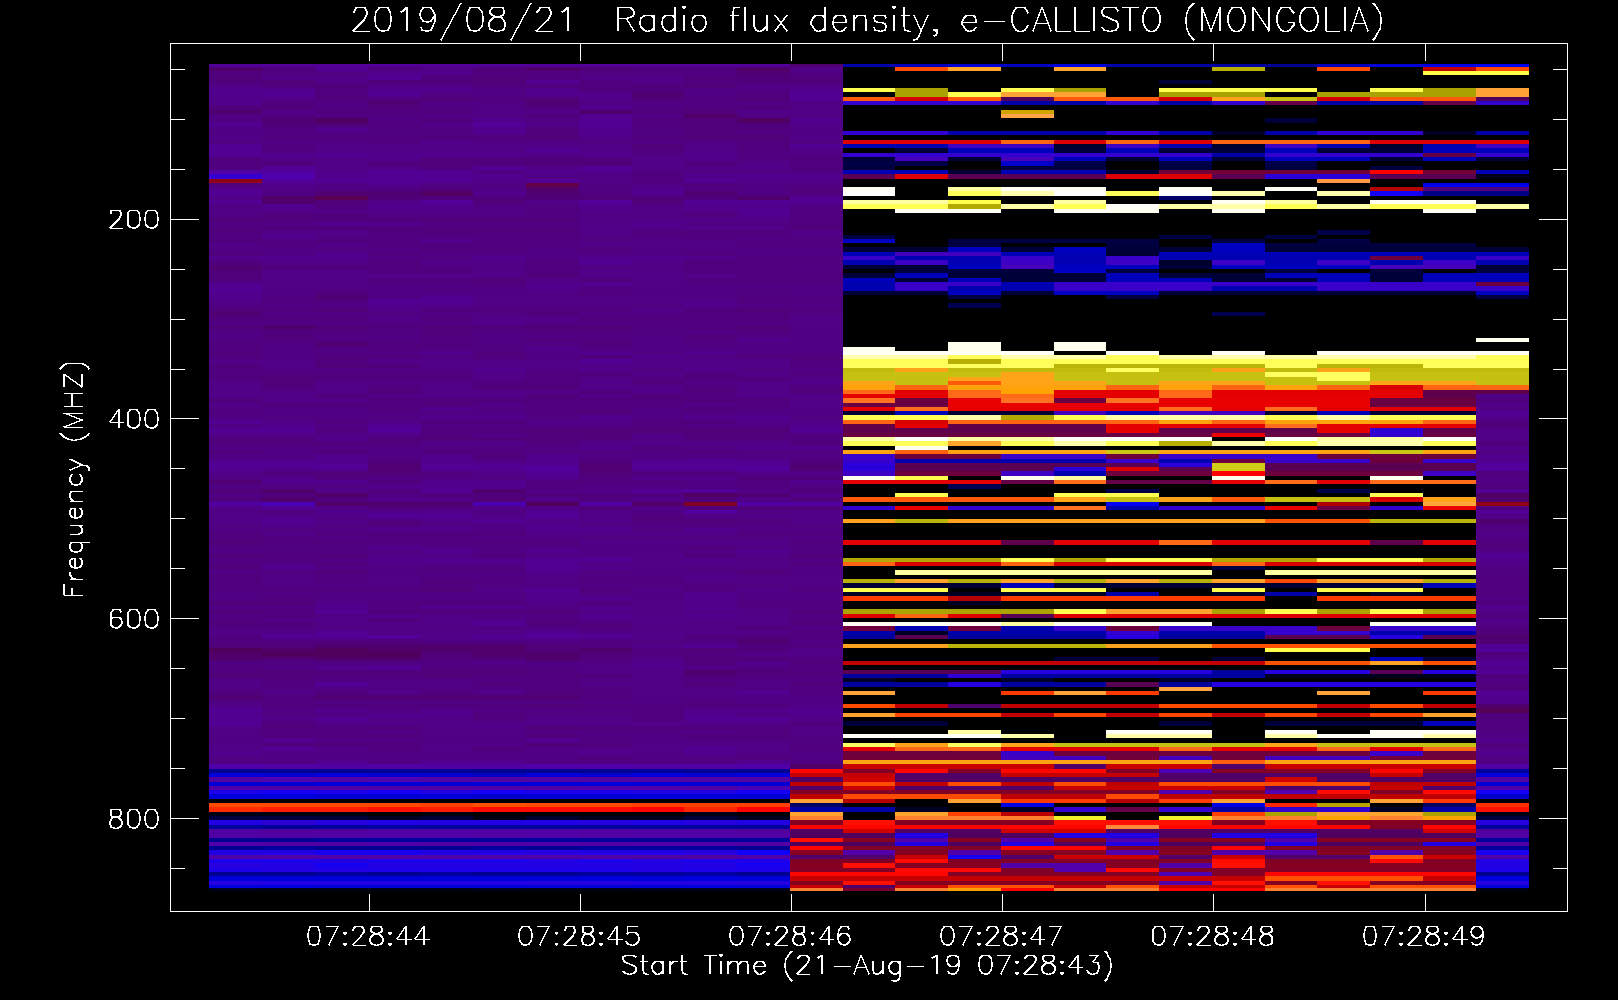Select the 800 frequency tick label
Viewport: 1618px width, 1000px height.
coord(134,819)
